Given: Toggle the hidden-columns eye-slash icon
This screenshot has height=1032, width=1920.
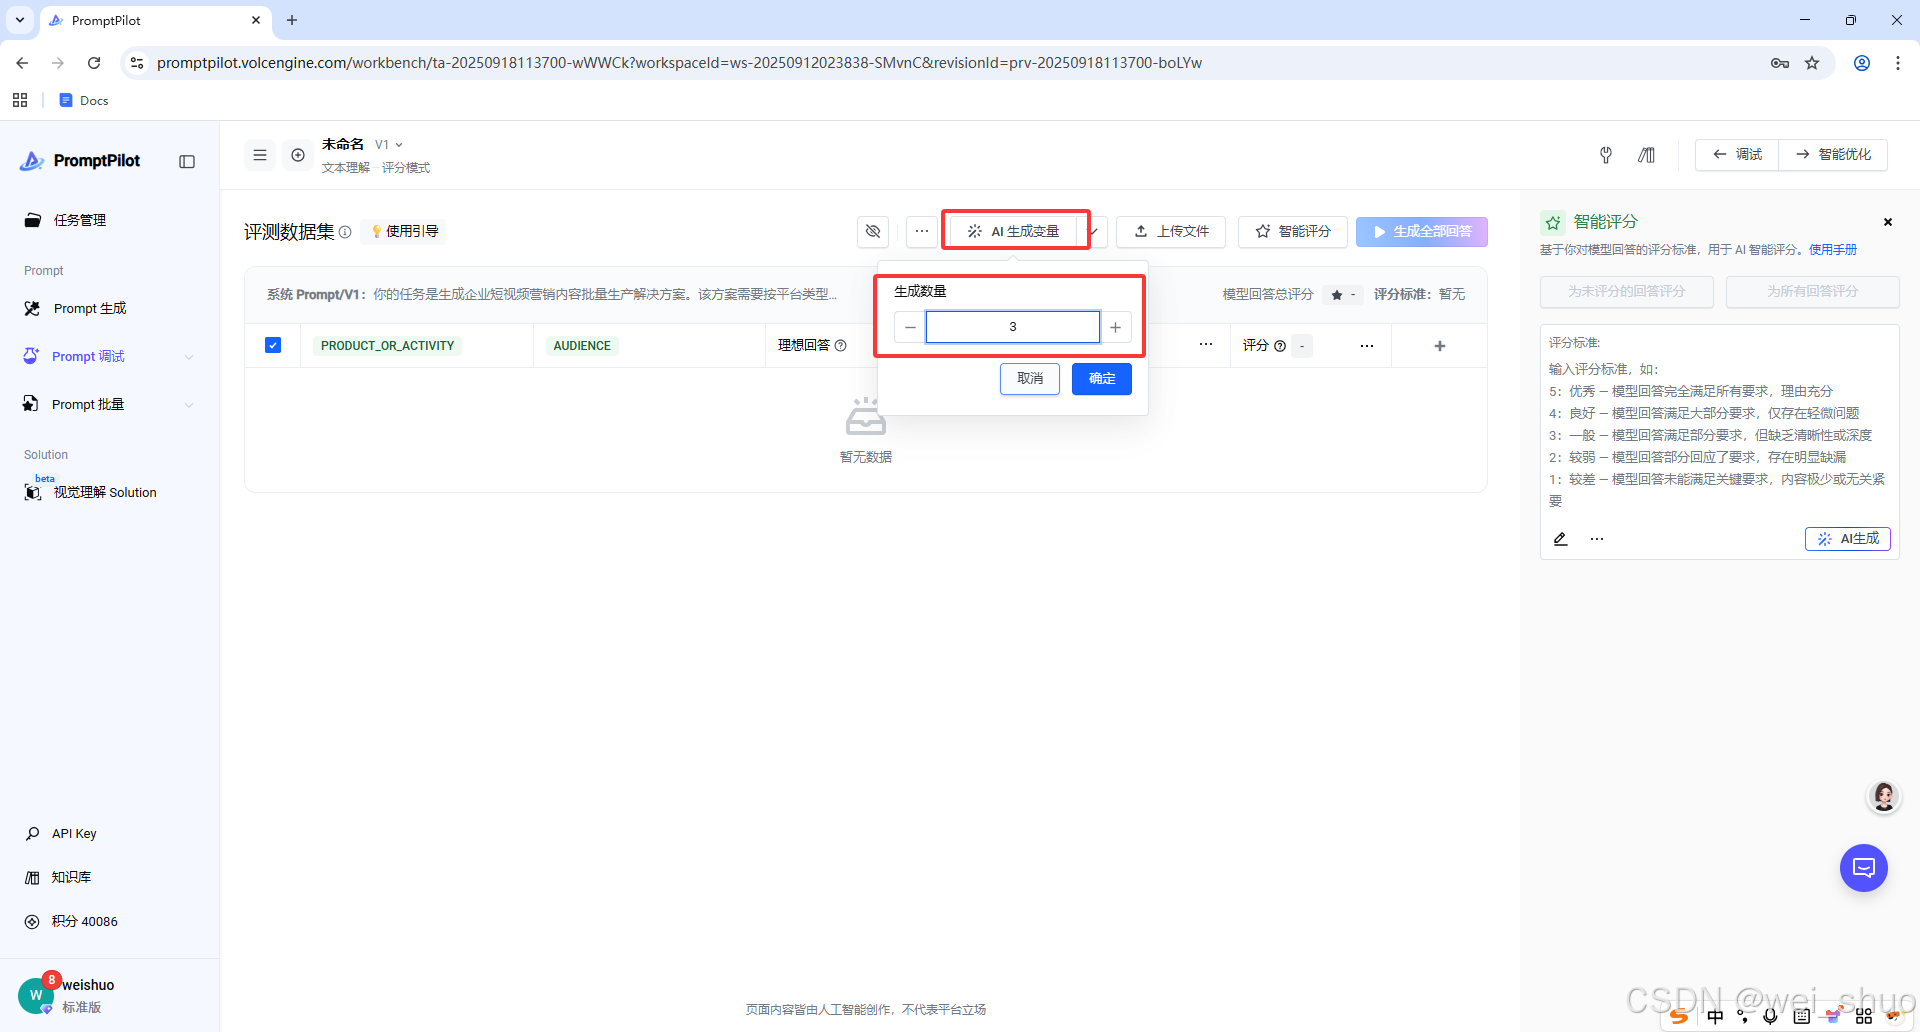Looking at the screenshot, I should coord(873,231).
